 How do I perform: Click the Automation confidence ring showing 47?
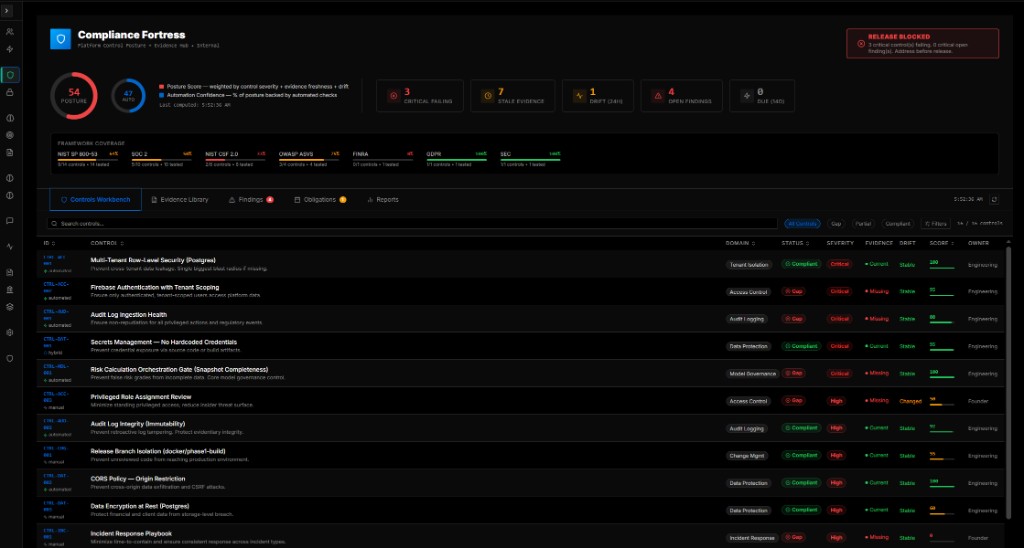pyautogui.click(x=128, y=95)
